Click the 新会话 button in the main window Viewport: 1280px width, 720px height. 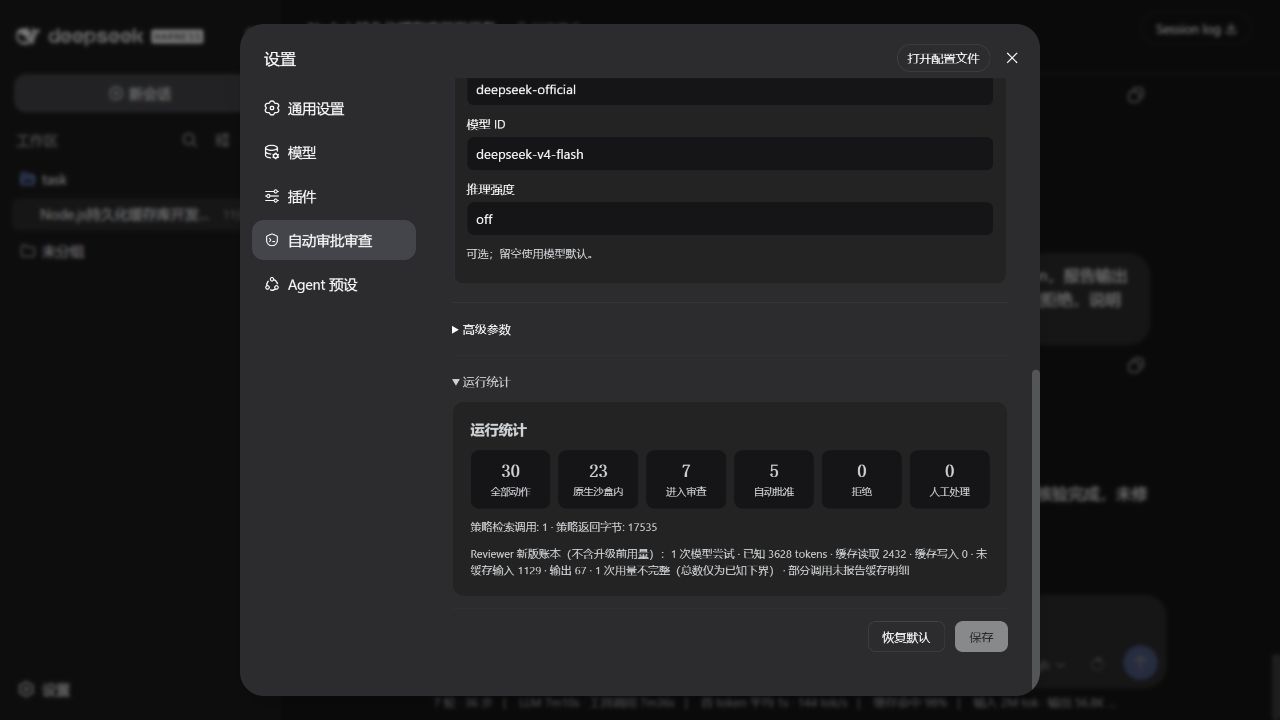pyautogui.click(x=141, y=93)
